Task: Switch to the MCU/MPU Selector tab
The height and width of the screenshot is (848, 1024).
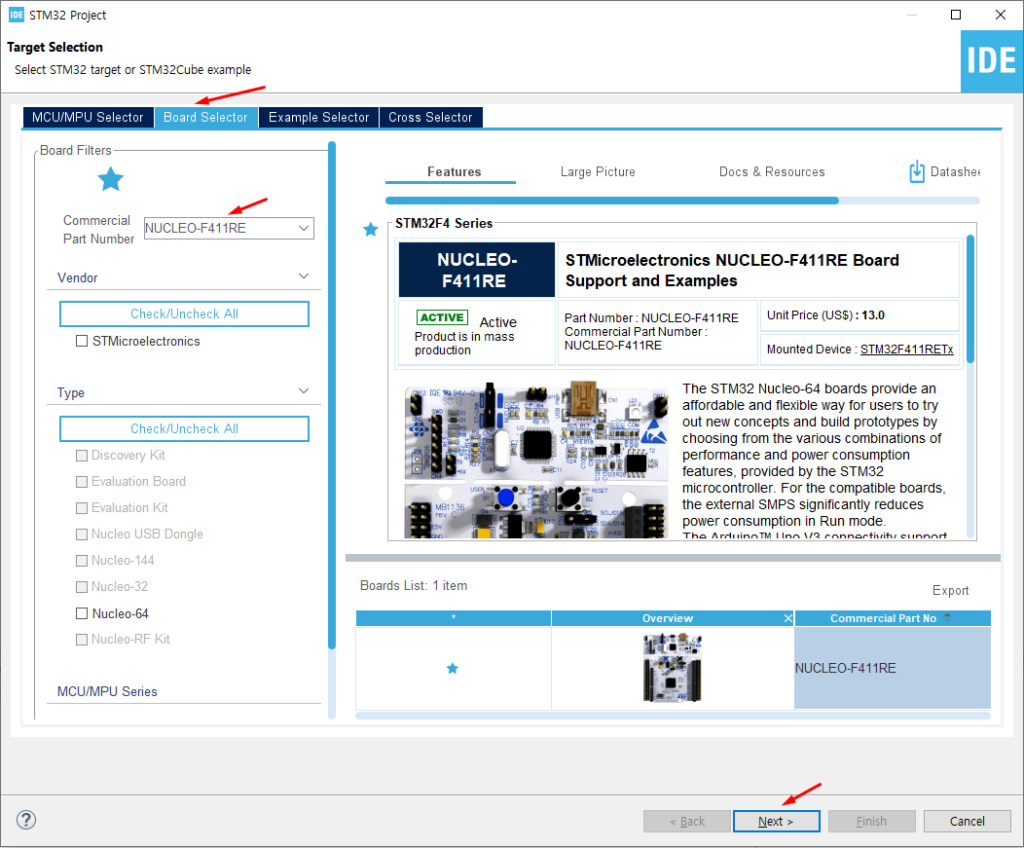Action: [x=88, y=117]
